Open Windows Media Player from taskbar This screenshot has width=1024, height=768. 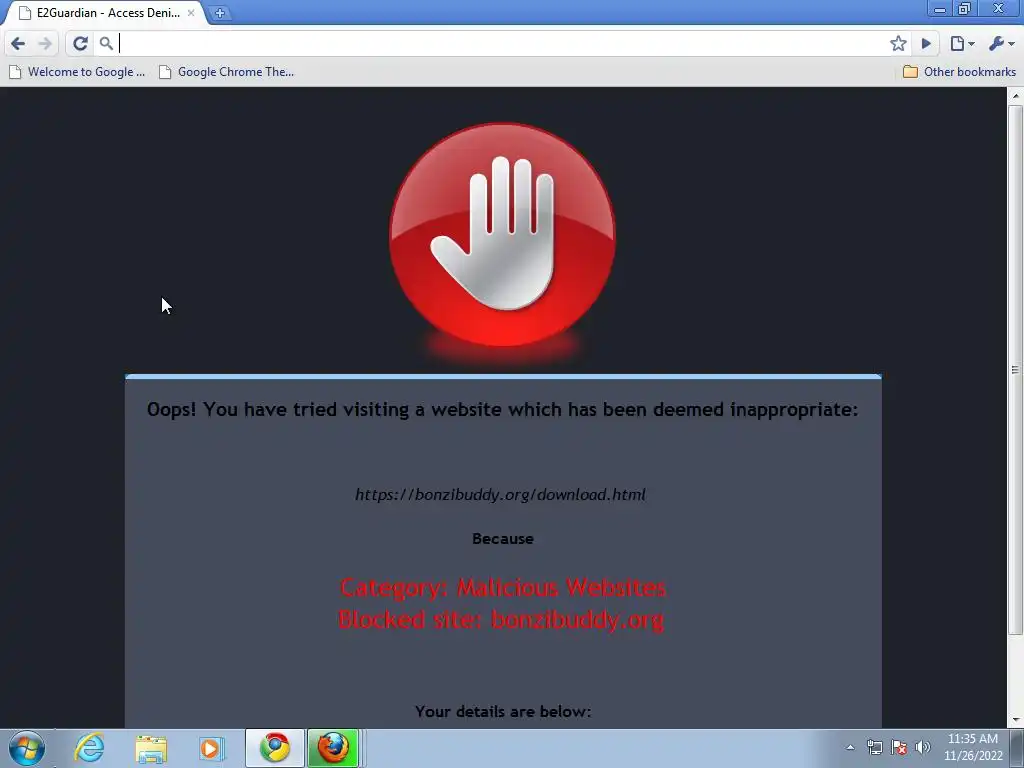pyautogui.click(x=212, y=748)
